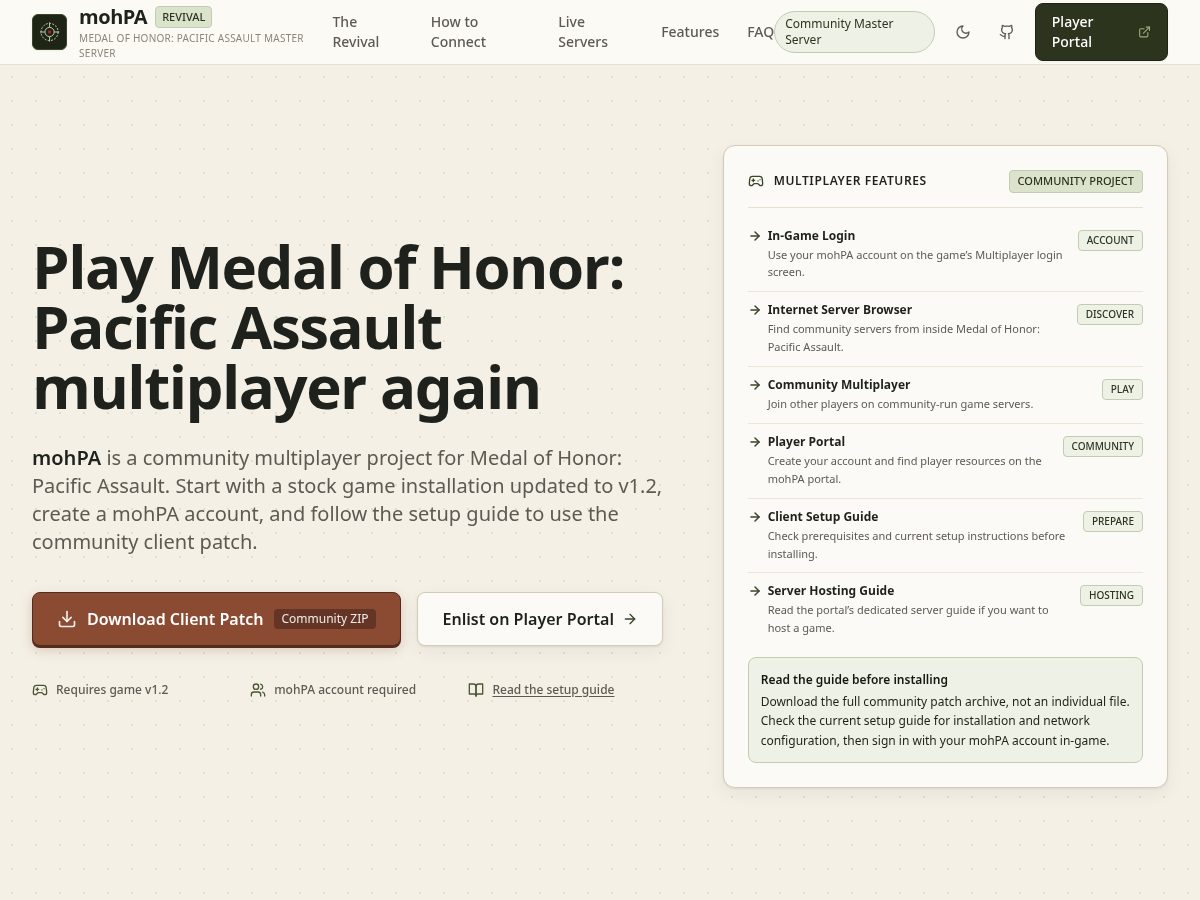Screen dimensions: 1200x900
Task: Click the Requires game v1.2 text
Action: coord(112,690)
